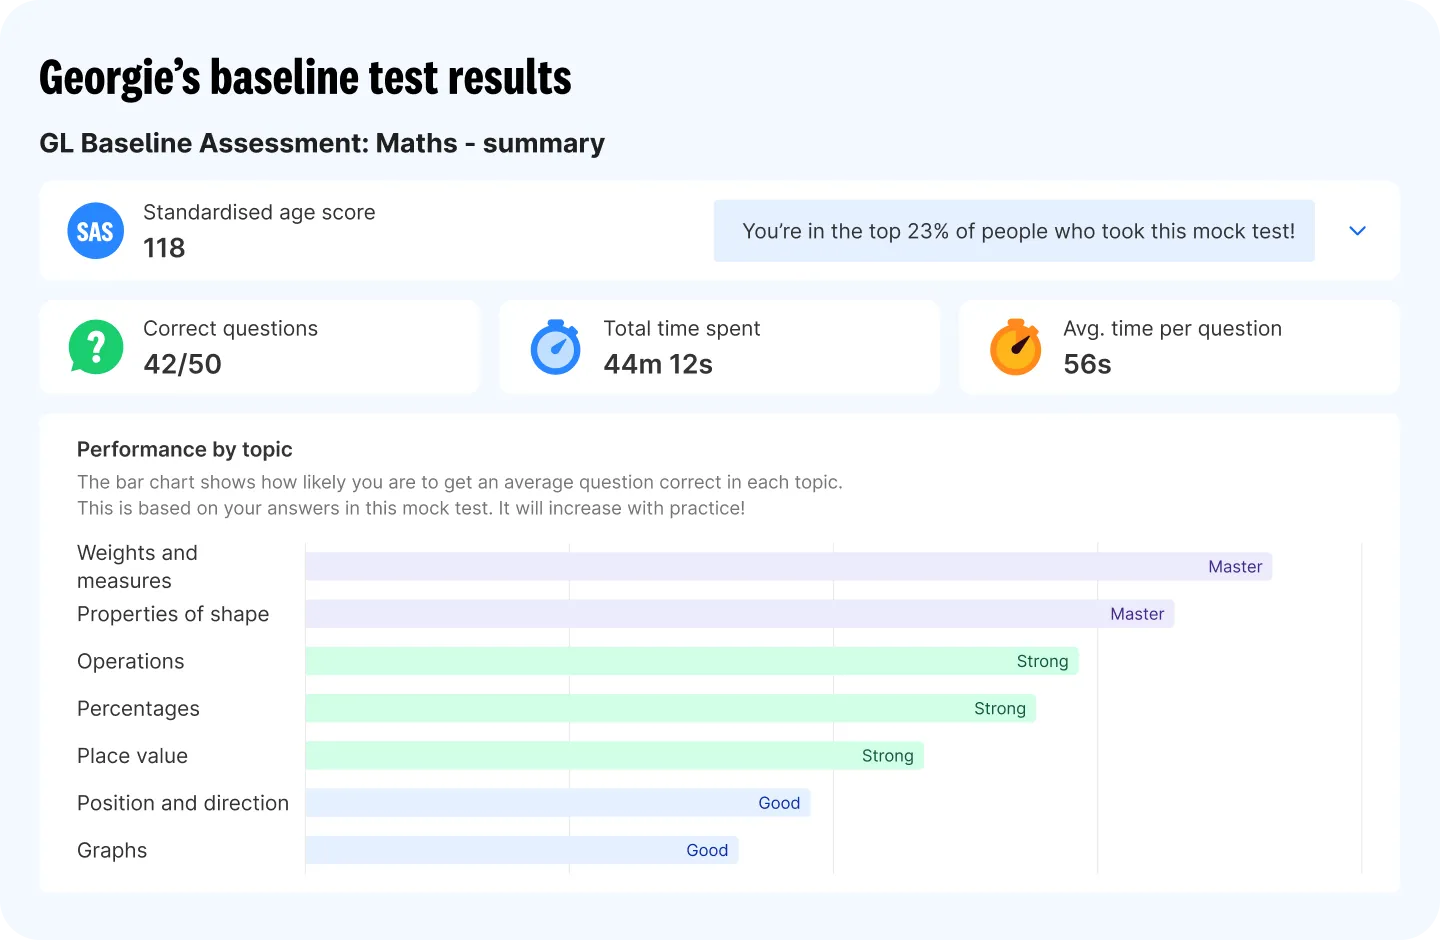
Task: Click the orange timer icon
Action: [x=1015, y=347]
